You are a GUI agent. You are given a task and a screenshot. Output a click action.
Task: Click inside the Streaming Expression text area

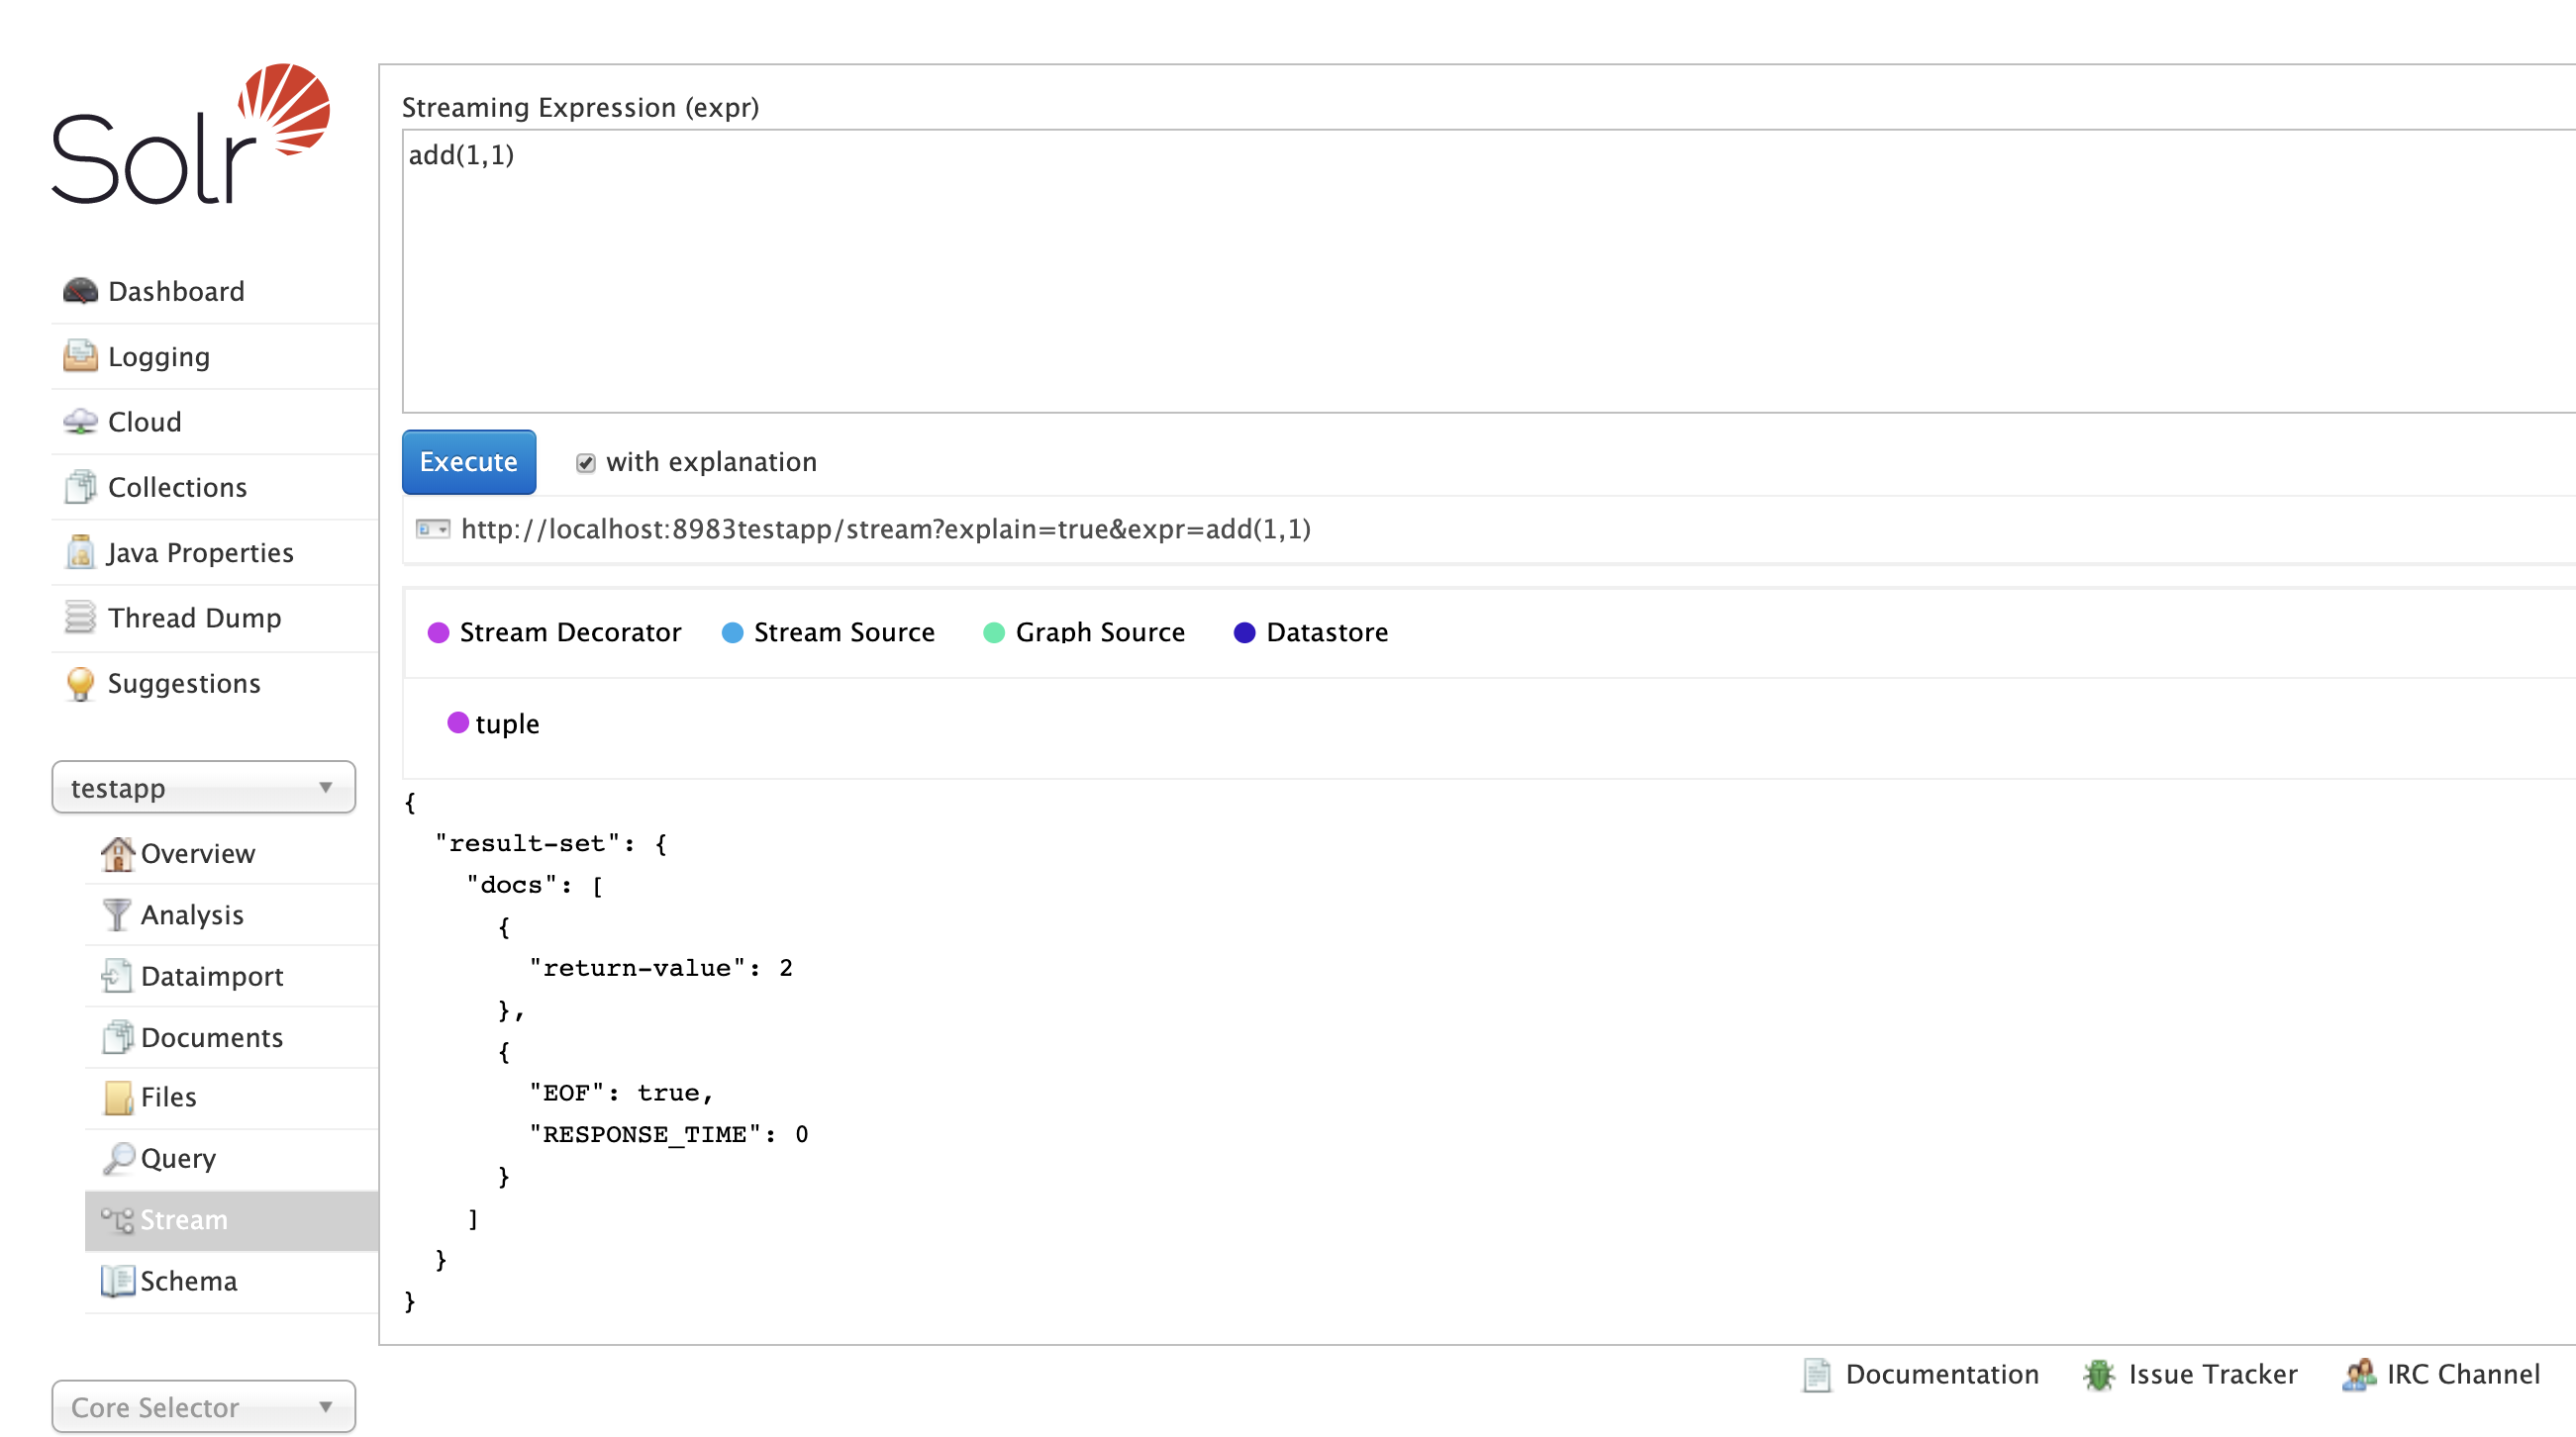pos(1400,270)
